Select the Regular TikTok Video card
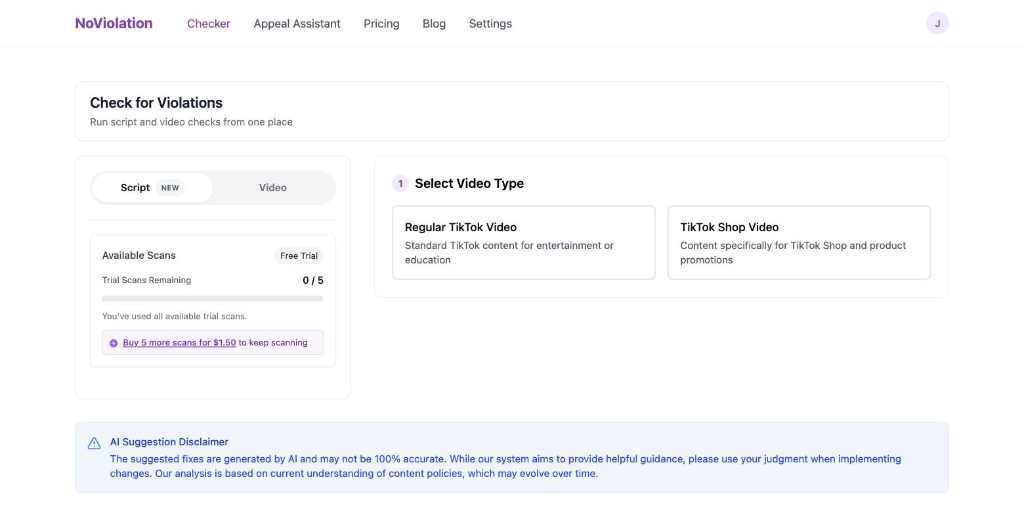 pyautogui.click(x=524, y=243)
